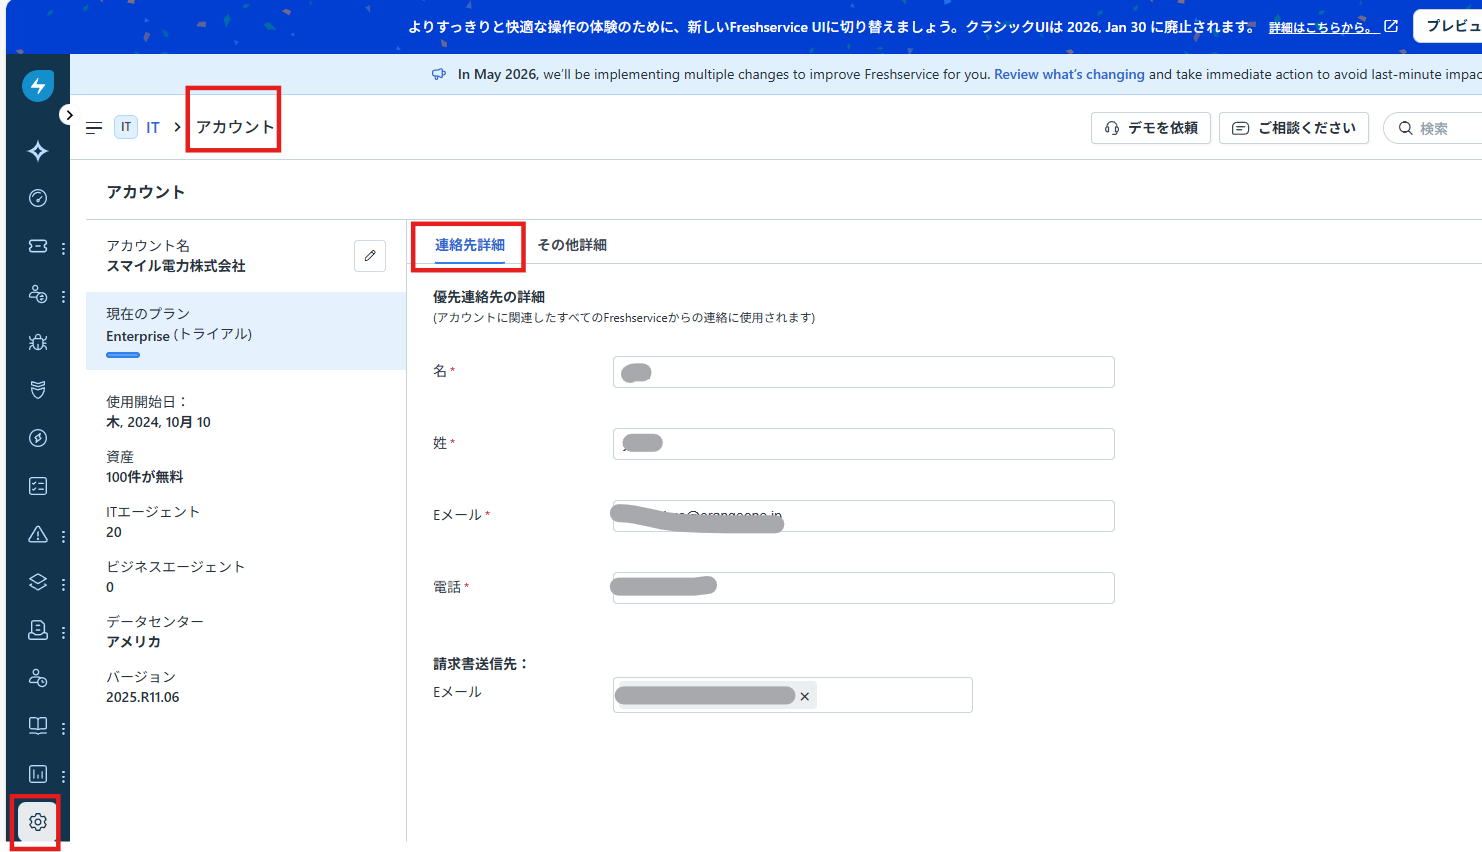Click the external link icon in top banner
Viewport: 1482px width, 852px height.
[x=1391, y=26]
